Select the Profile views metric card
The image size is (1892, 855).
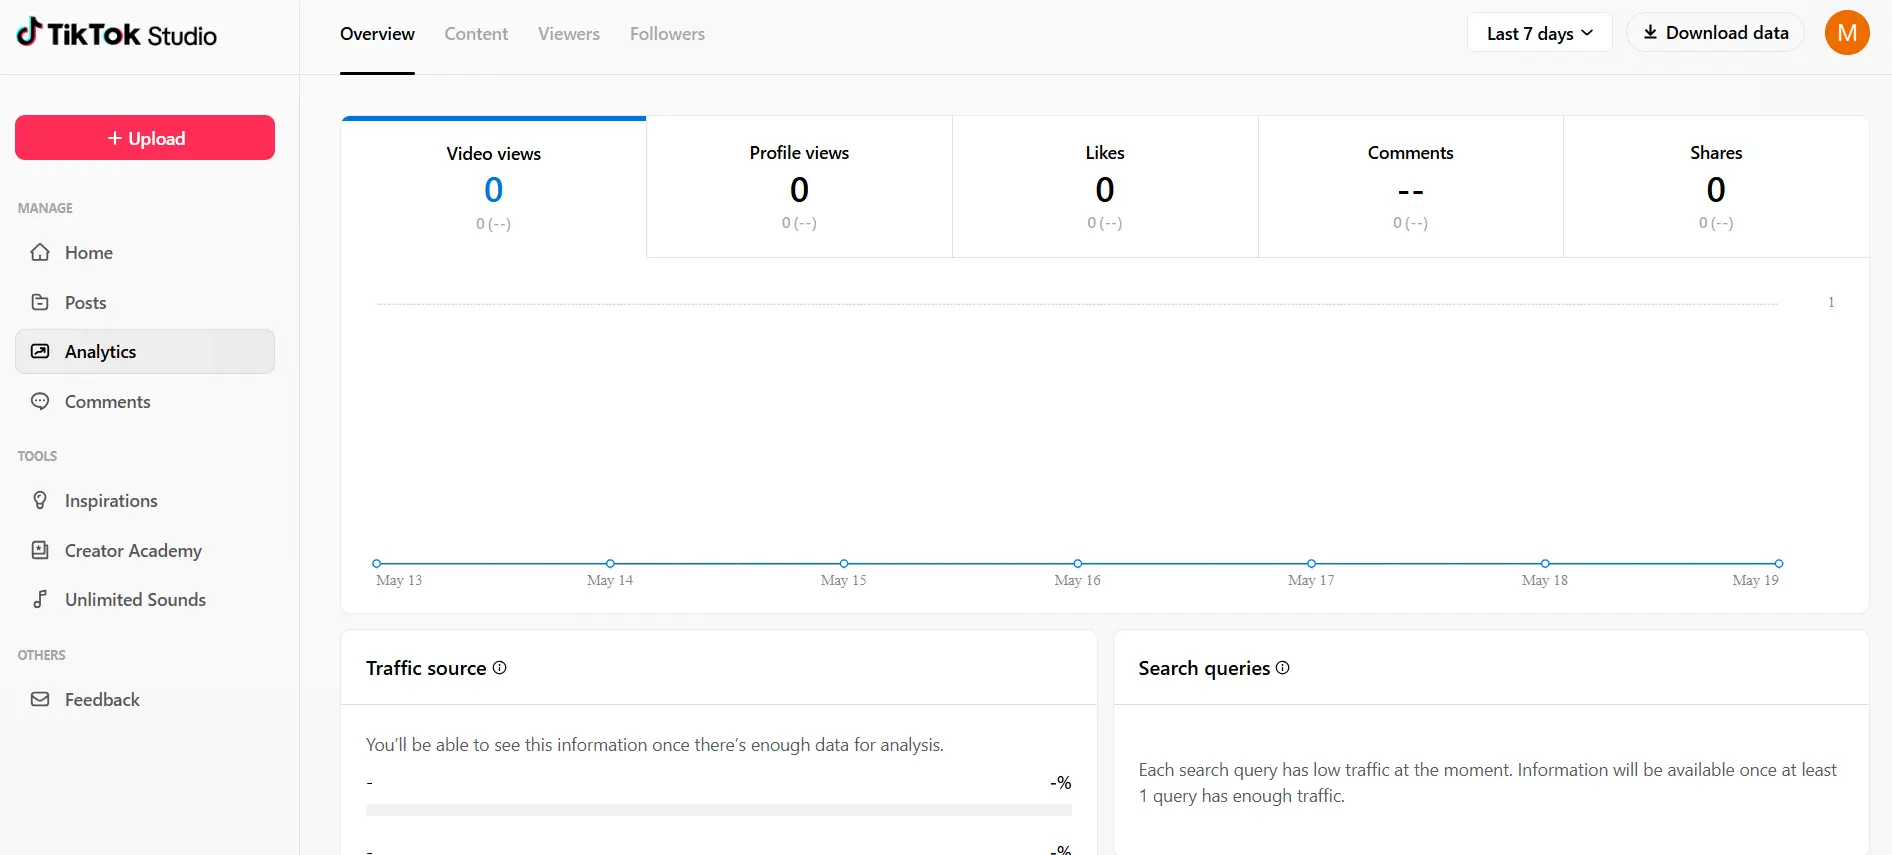[799, 187]
